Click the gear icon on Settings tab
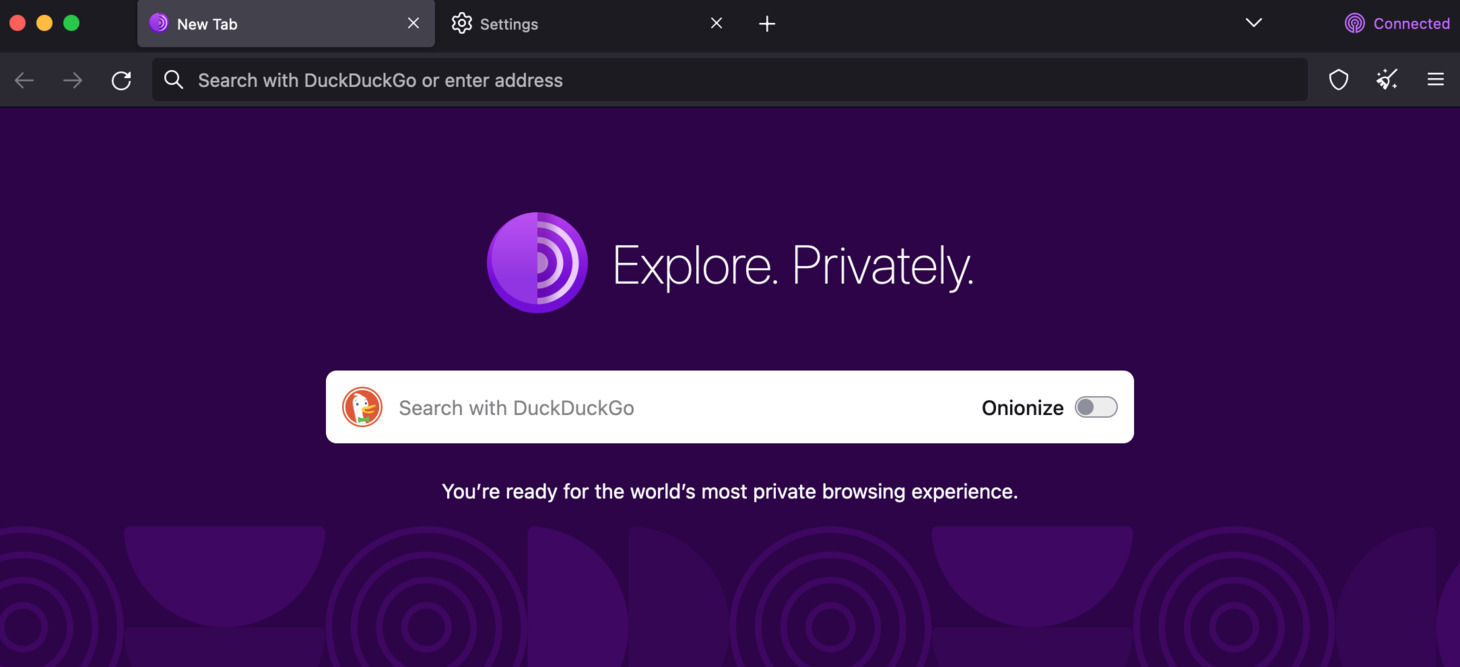The width and height of the screenshot is (1460, 667). (x=461, y=24)
